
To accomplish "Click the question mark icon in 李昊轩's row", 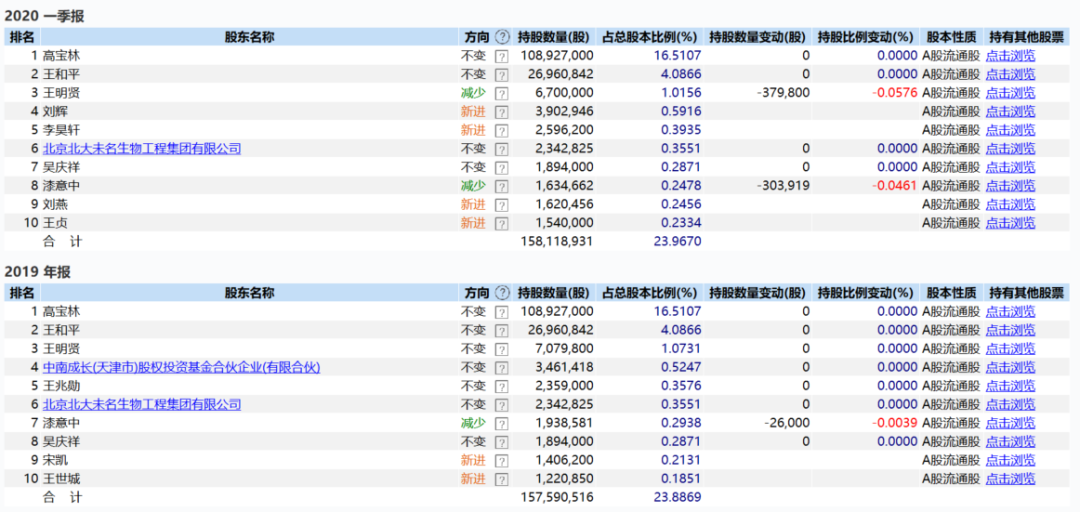I will pyautogui.click(x=502, y=131).
